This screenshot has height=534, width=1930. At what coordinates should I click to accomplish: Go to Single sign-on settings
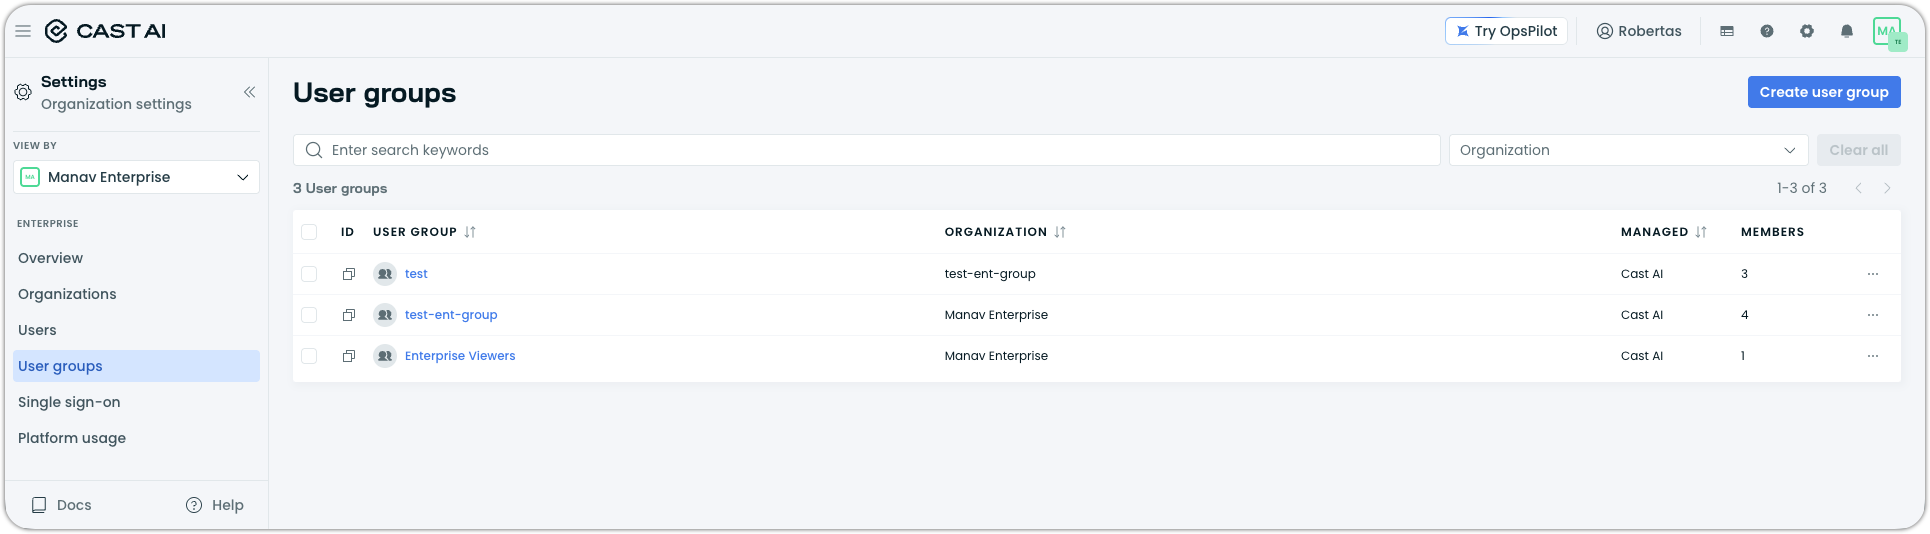point(69,402)
